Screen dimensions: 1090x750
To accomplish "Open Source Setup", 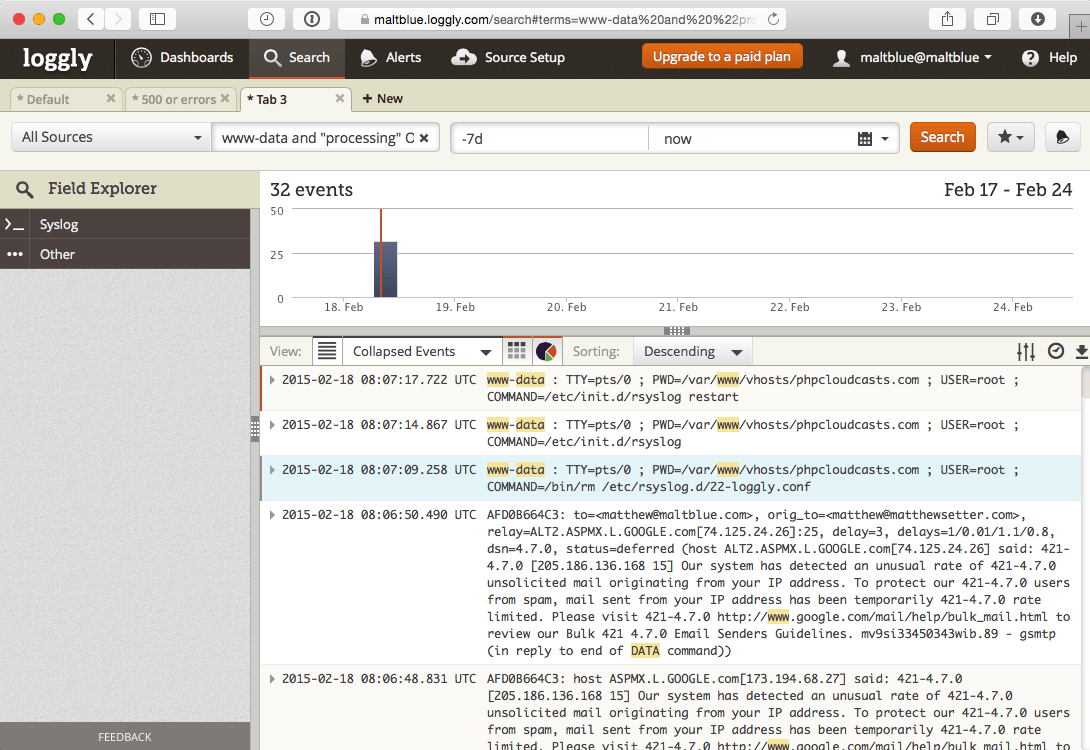I will pyautogui.click(x=508, y=58).
